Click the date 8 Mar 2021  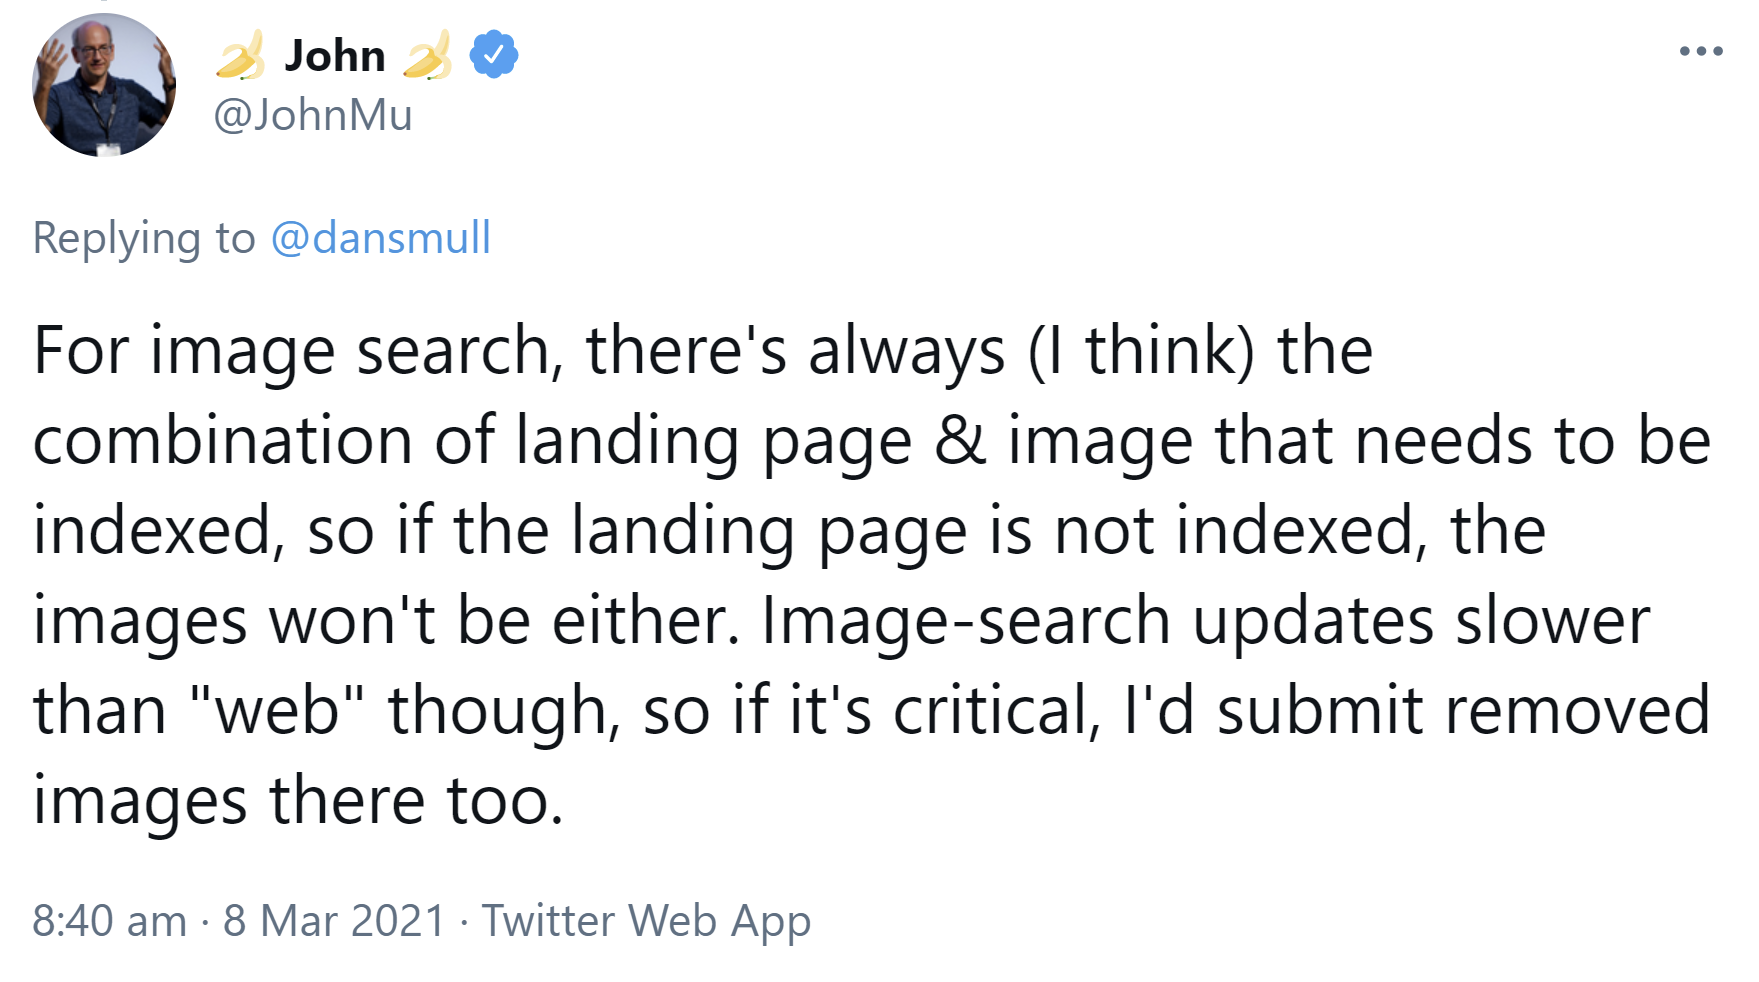330,920
